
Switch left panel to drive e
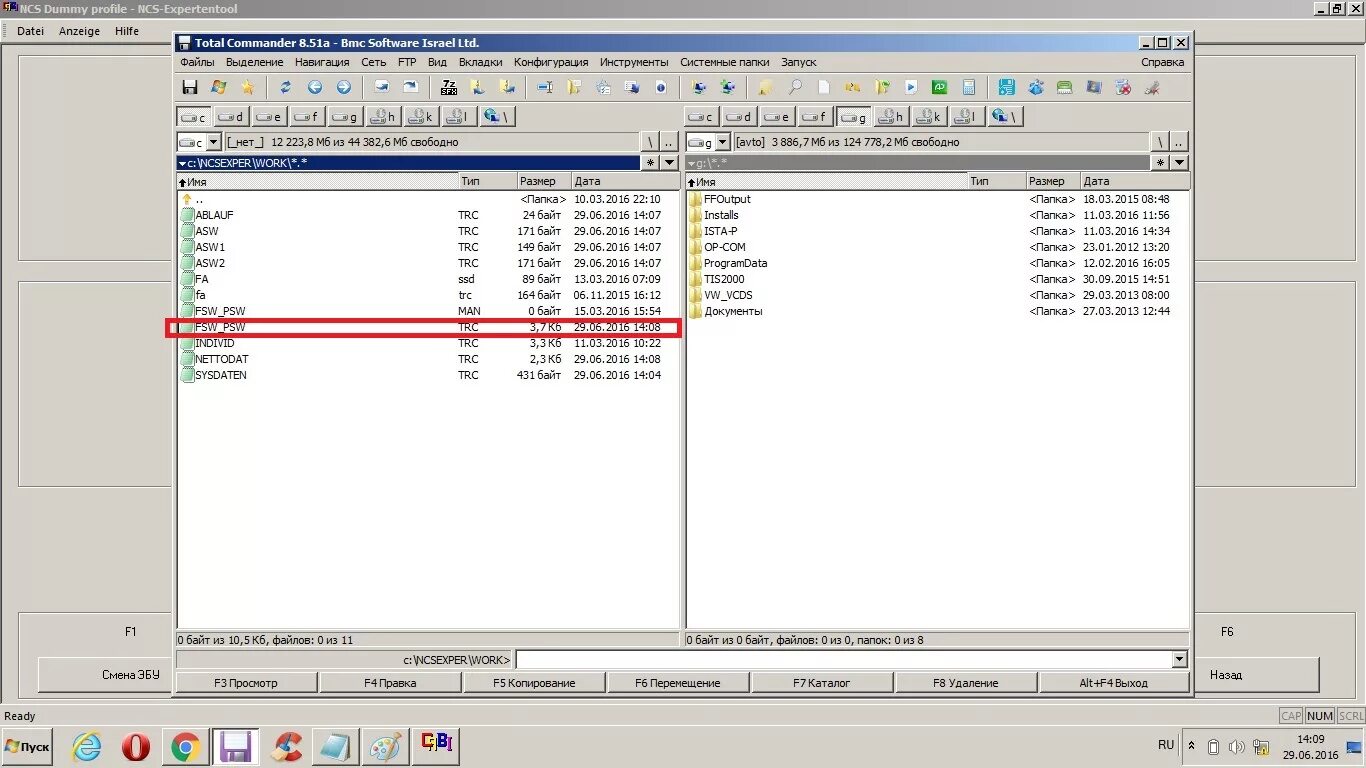(269, 117)
